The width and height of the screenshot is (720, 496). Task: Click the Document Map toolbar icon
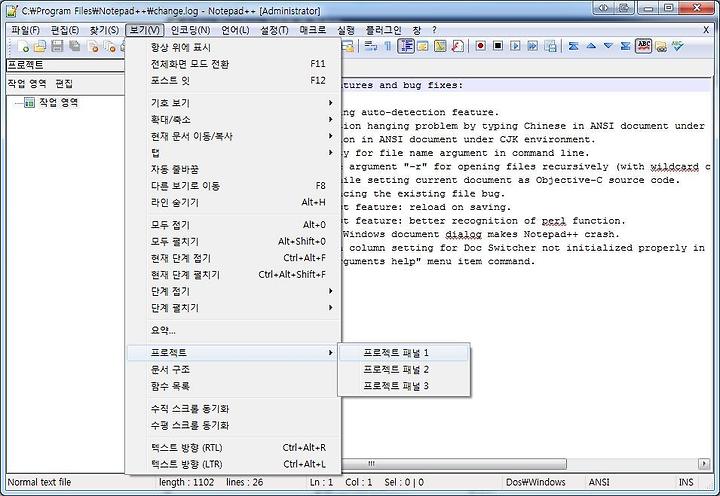pos(440,46)
